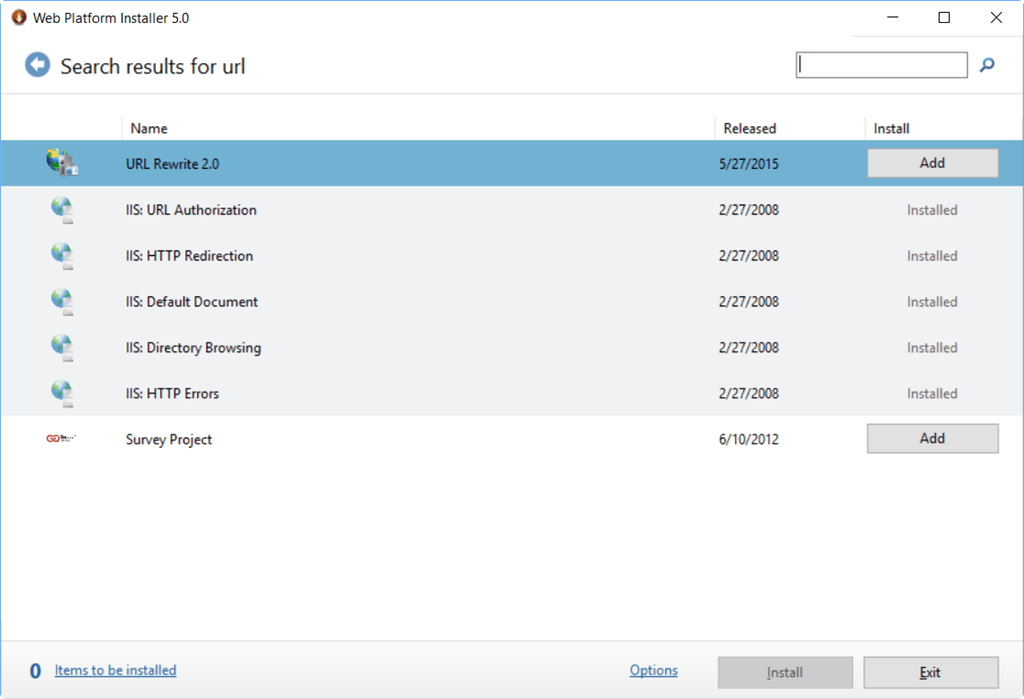Sort by the Install column header
The image size is (1024, 699).
coord(891,129)
